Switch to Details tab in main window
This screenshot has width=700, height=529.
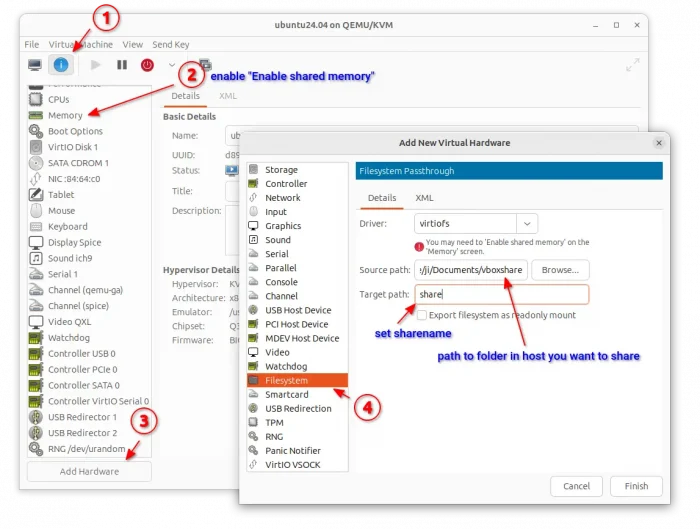(x=185, y=96)
